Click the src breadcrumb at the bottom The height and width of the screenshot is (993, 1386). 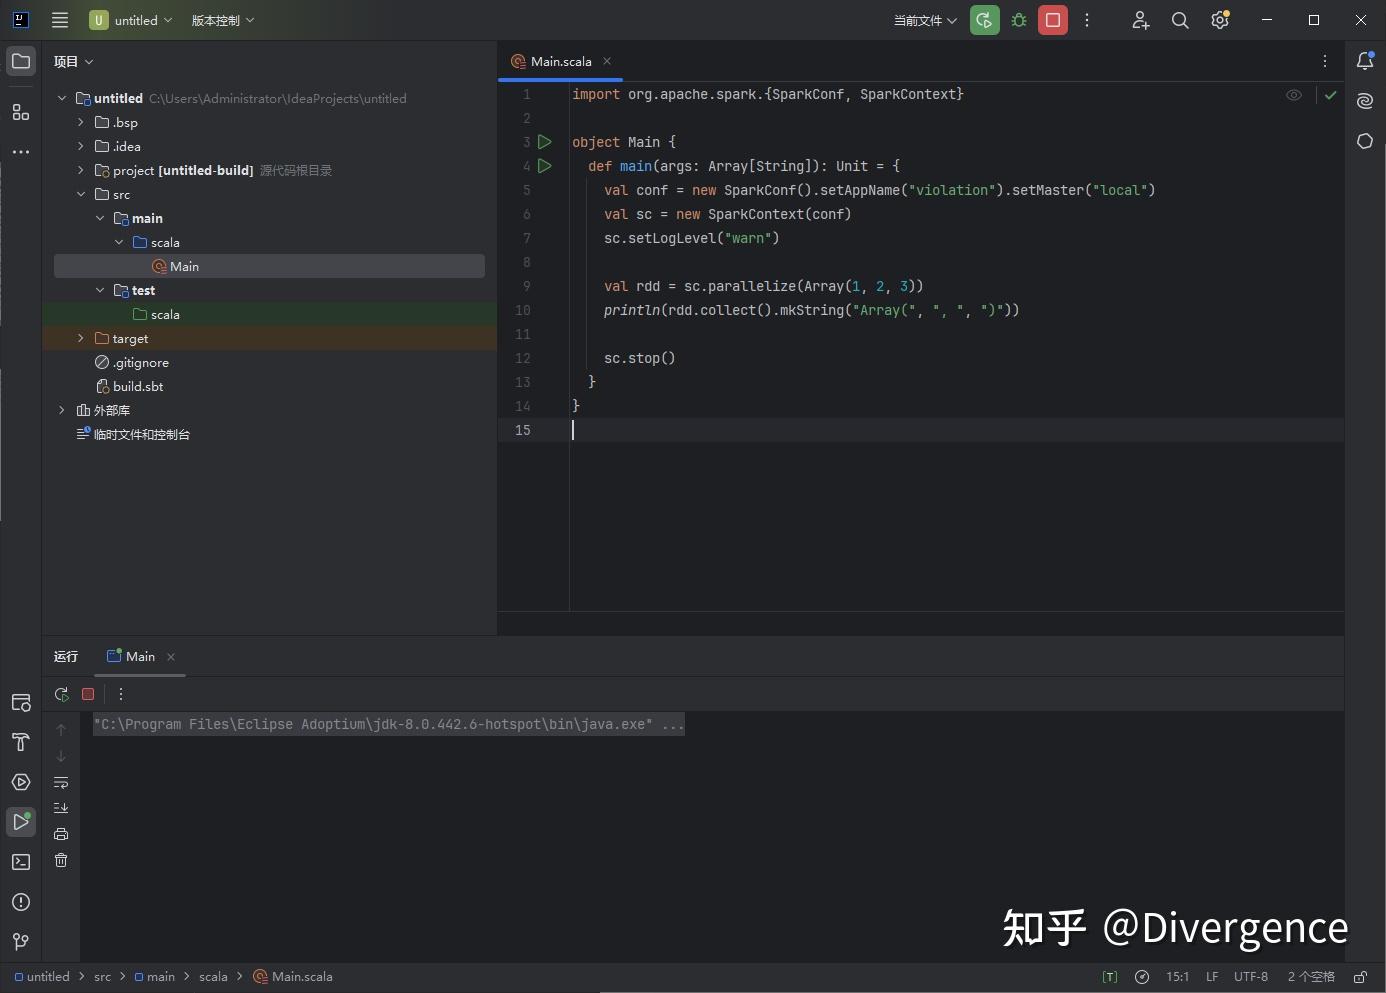[102, 977]
